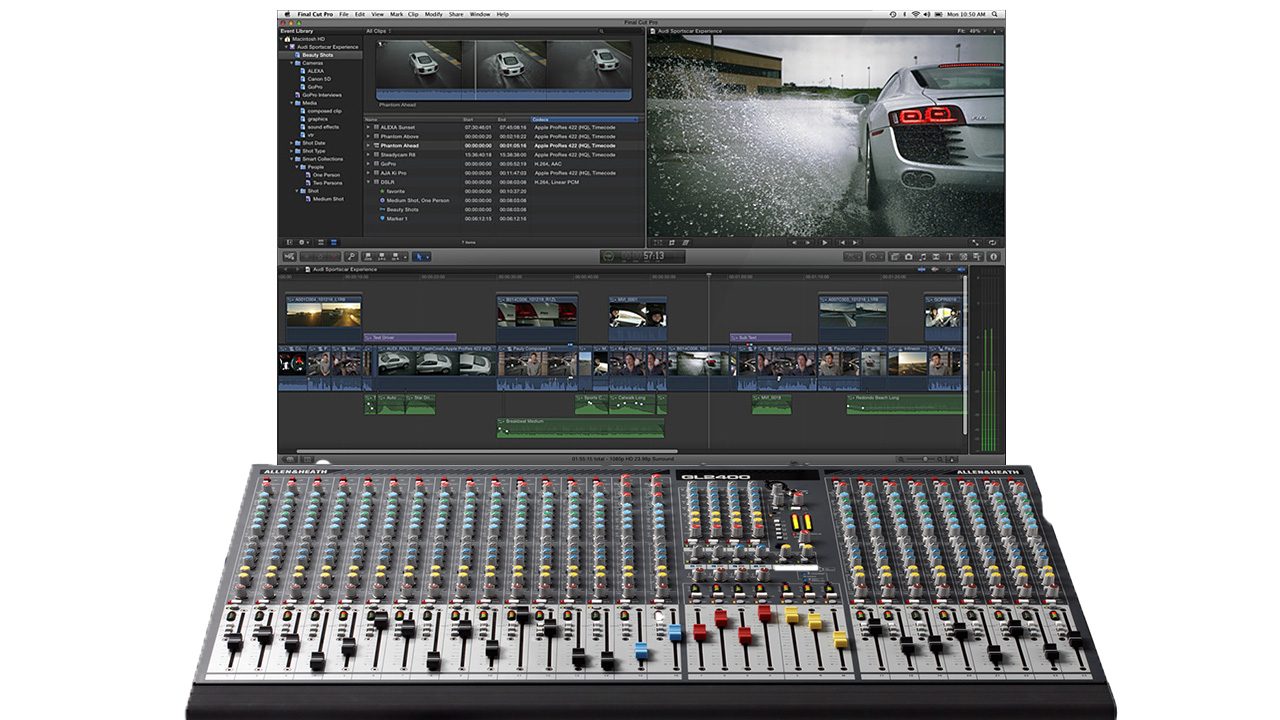The image size is (1280, 720).
Task: Collapse the Audi Sportscar Experience event
Action: pos(288,47)
